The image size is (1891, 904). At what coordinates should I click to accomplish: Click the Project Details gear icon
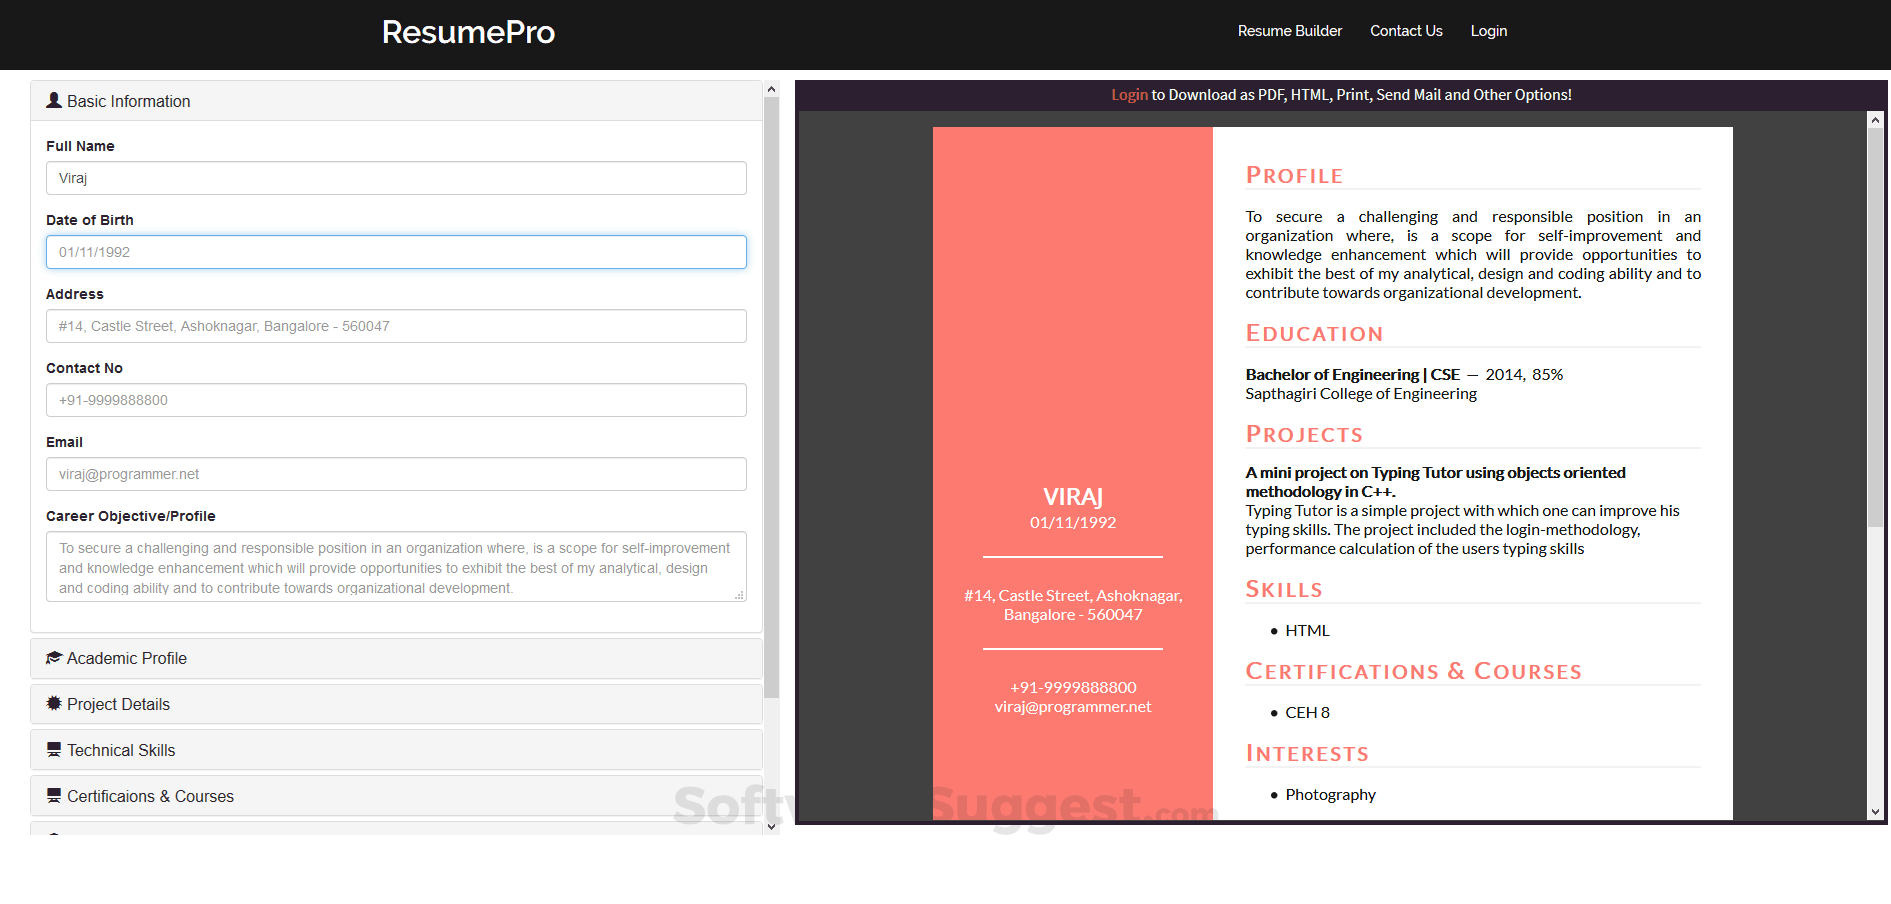pos(54,703)
